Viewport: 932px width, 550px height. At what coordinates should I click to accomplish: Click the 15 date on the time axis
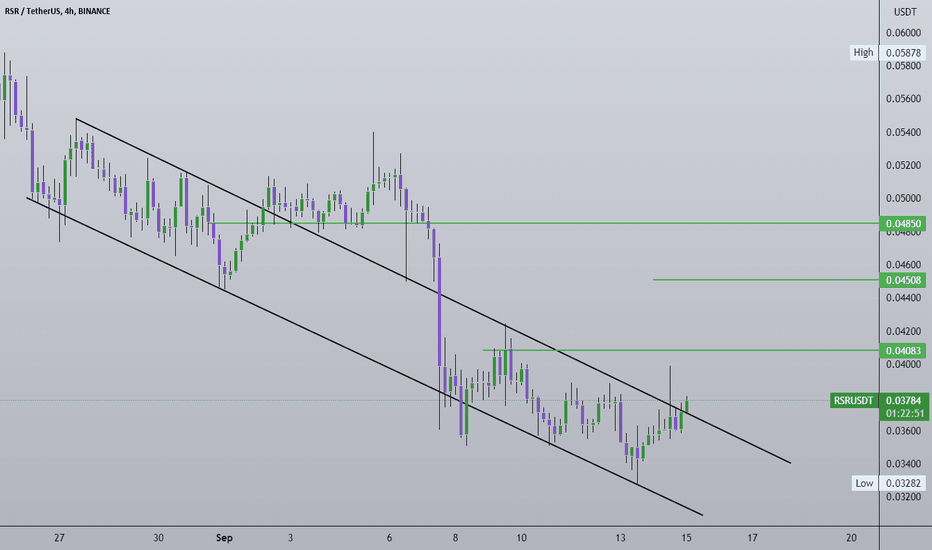[x=687, y=538]
